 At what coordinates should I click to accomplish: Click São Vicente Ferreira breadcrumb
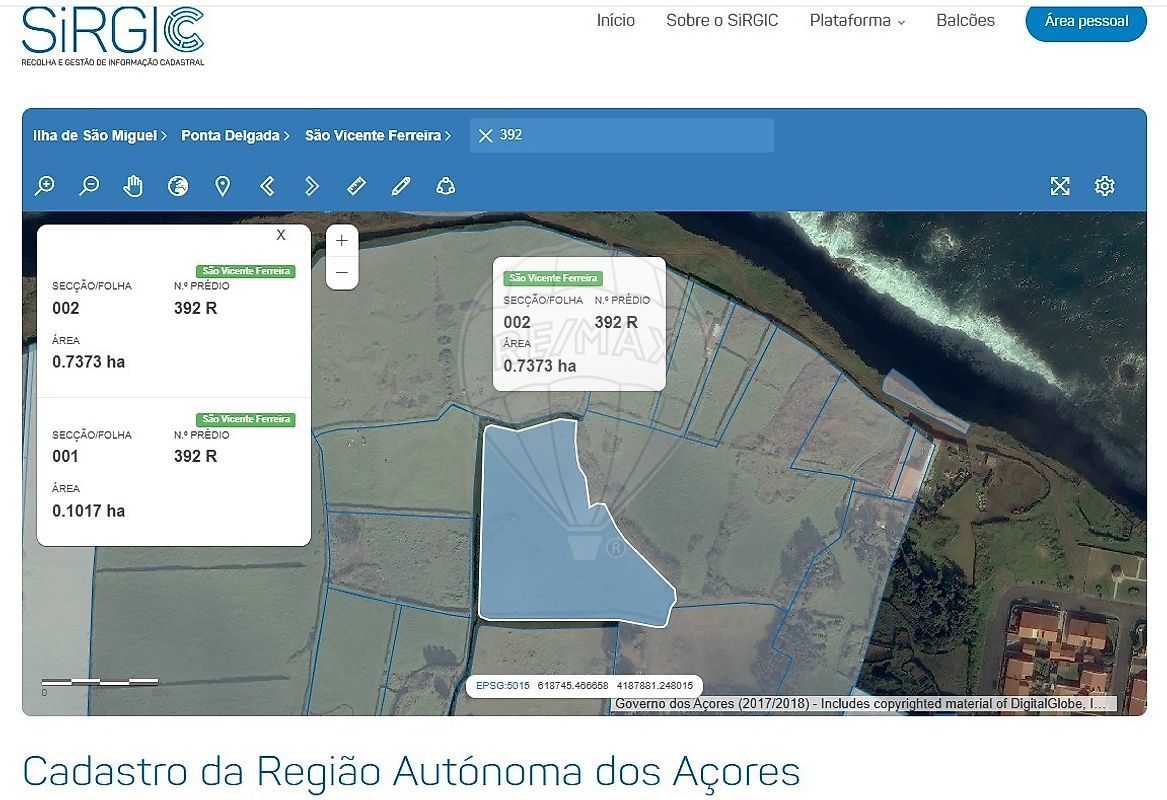378,135
